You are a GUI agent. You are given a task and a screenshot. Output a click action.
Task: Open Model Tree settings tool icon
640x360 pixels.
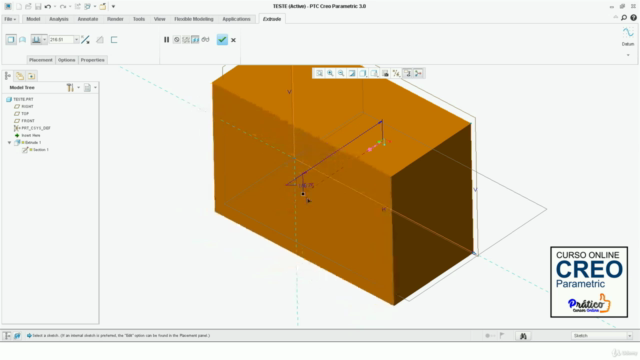pyautogui.click(x=70, y=87)
